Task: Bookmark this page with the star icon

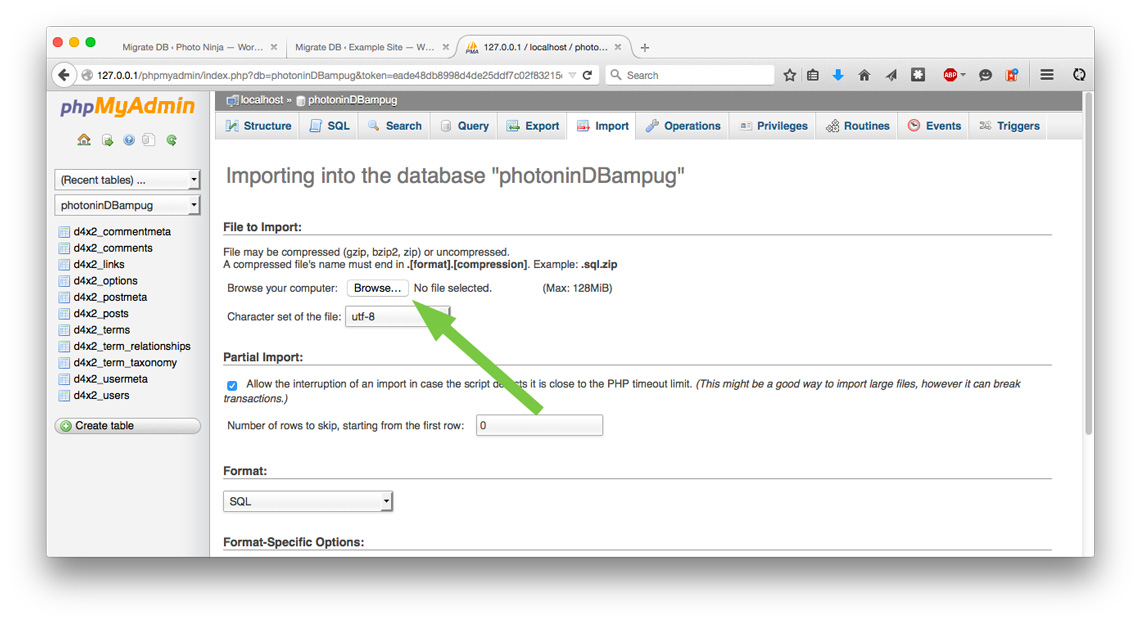Action: 790,75
